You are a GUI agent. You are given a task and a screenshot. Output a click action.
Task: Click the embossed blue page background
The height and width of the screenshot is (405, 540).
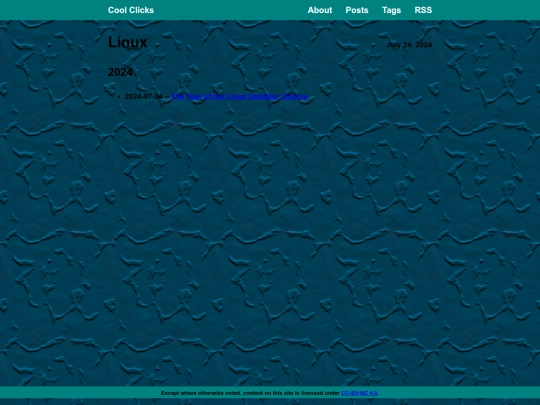pyautogui.click(x=270, y=224)
